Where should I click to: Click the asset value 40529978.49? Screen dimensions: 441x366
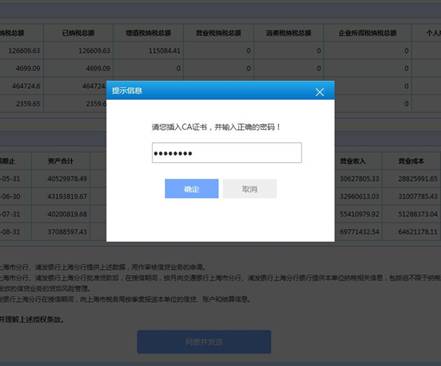point(67,179)
